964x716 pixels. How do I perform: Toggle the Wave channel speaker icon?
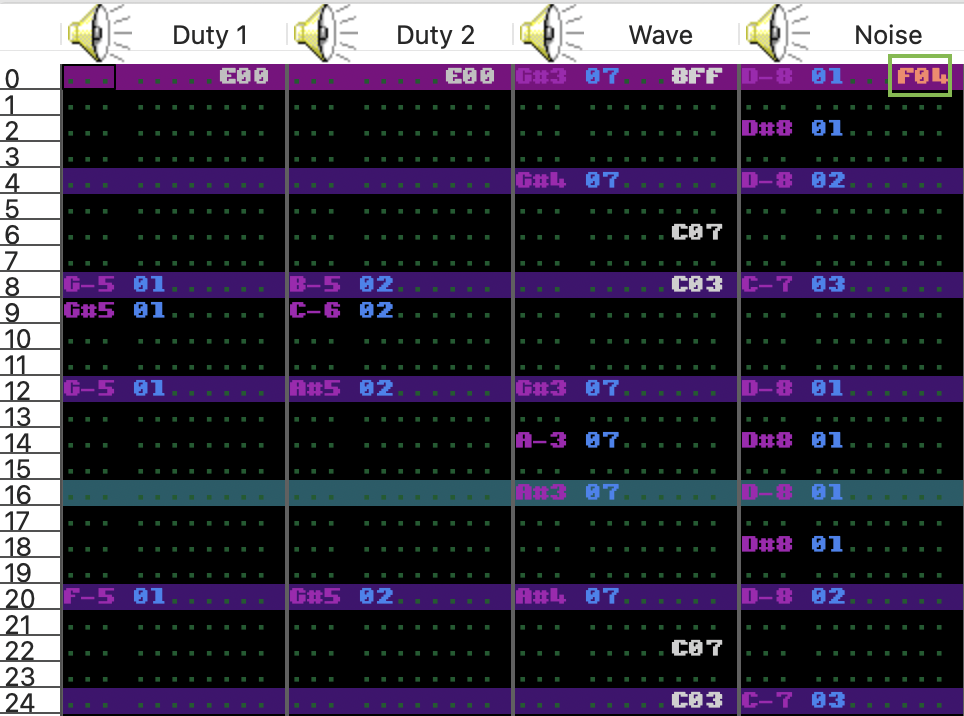point(551,33)
